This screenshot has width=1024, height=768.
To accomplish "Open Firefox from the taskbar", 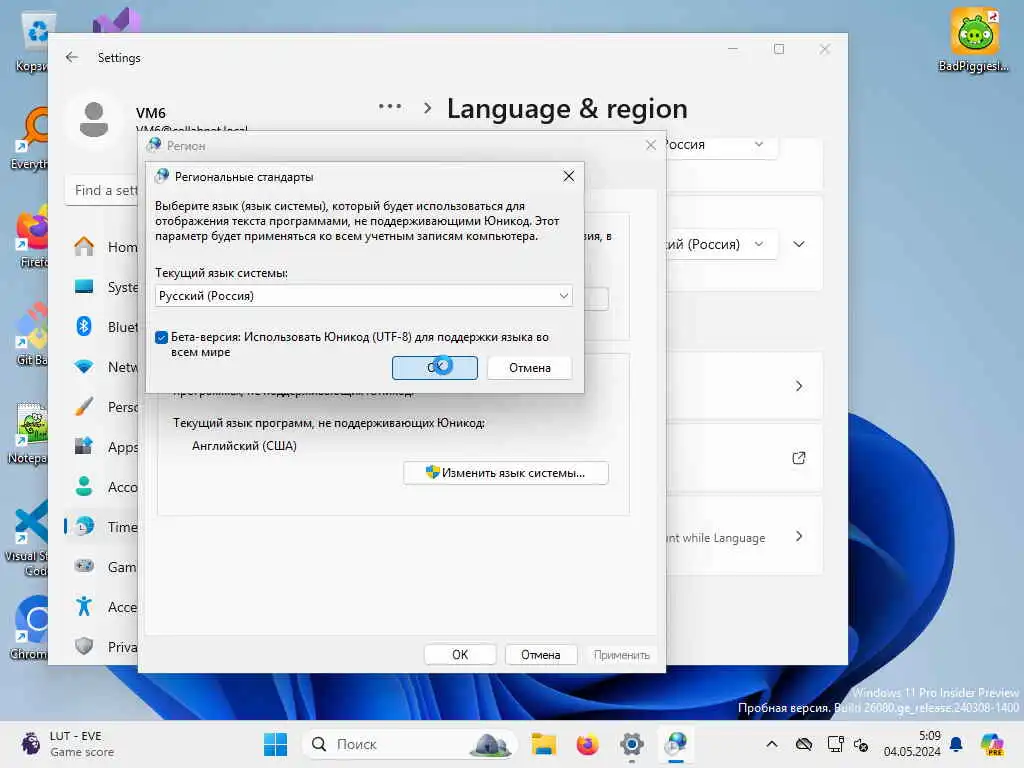I will click(x=587, y=744).
